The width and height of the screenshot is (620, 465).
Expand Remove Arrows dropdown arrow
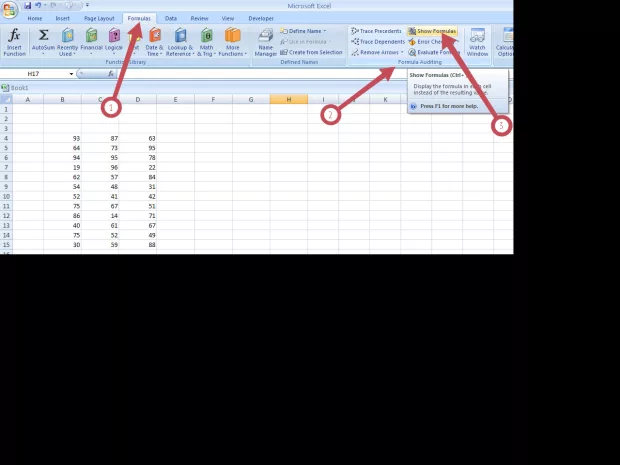[x=402, y=52]
